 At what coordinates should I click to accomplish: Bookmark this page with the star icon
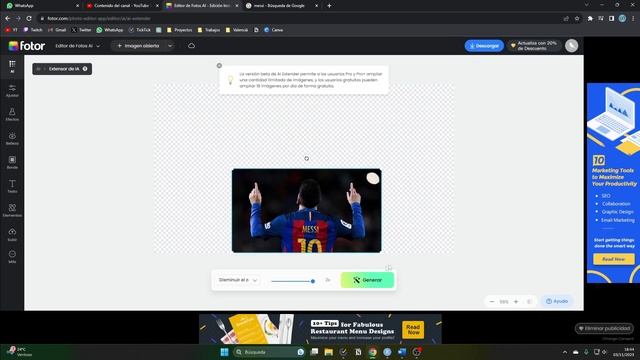[577, 18]
